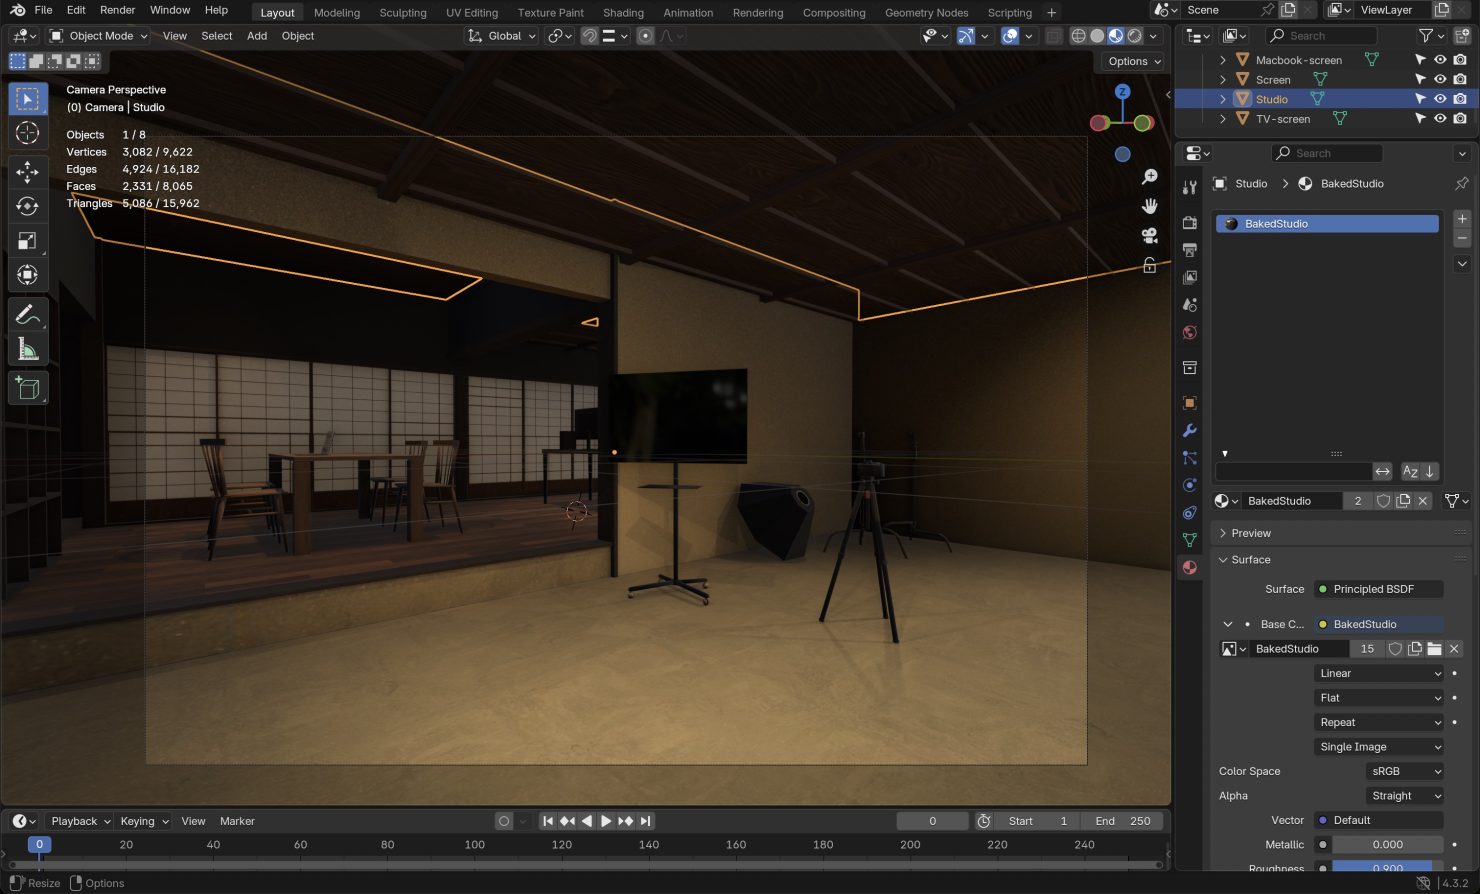
Task: Click the Principled BSDF surface button
Action: tap(1378, 589)
